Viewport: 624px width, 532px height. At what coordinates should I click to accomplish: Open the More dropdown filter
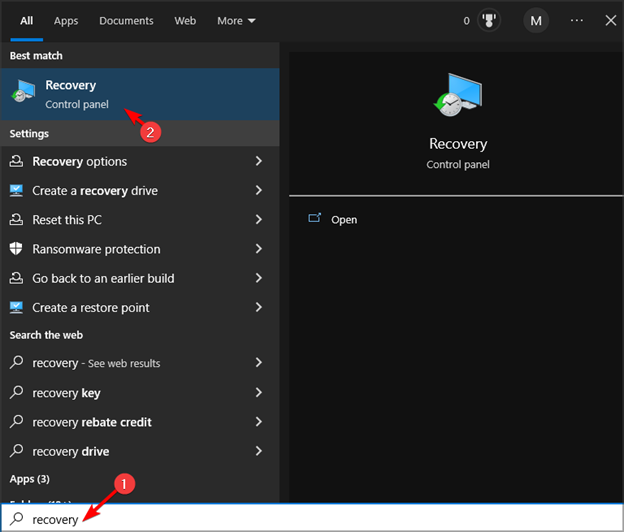(x=236, y=21)
